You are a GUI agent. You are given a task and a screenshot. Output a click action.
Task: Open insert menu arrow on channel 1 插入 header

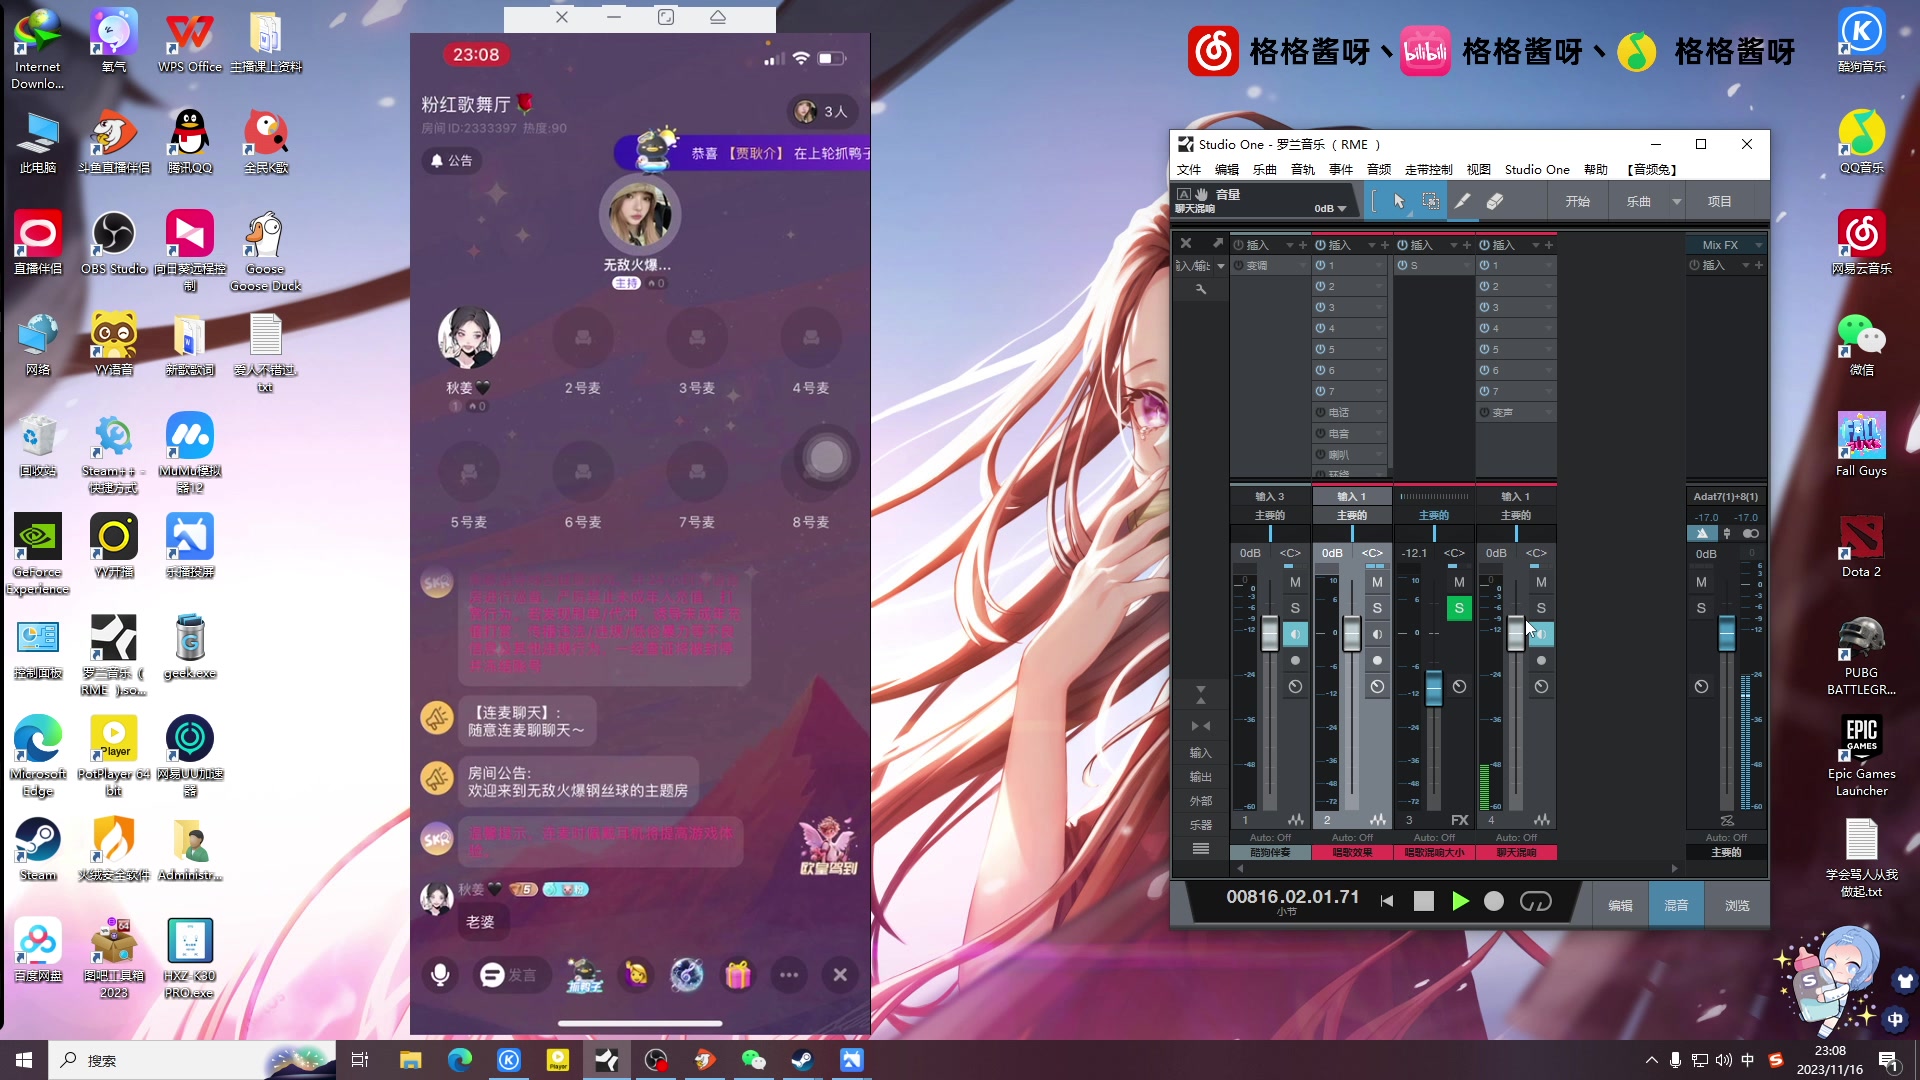click(x=1290, y=245)
